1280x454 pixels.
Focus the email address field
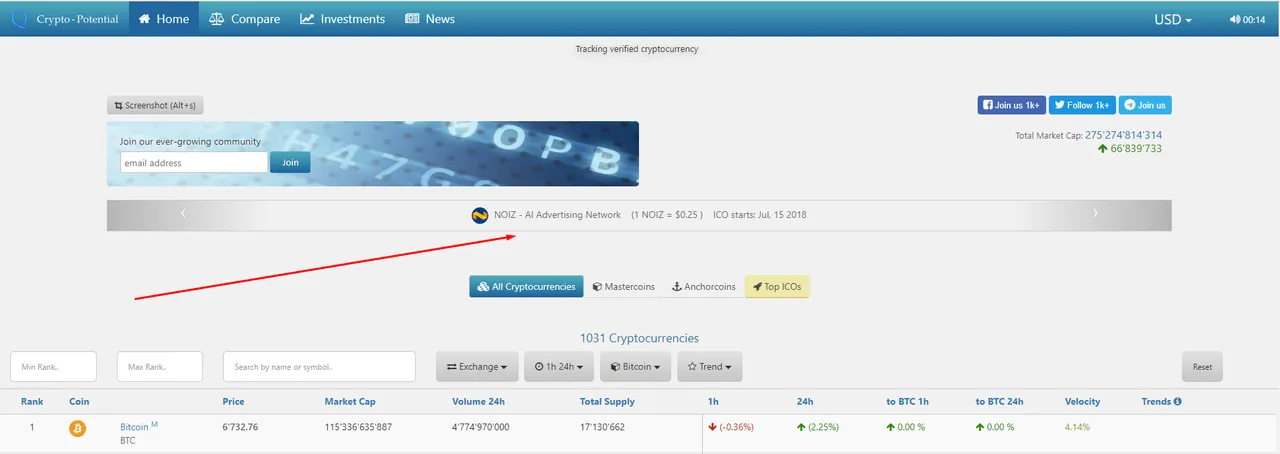pyautogui.click(x=194, y=162)
